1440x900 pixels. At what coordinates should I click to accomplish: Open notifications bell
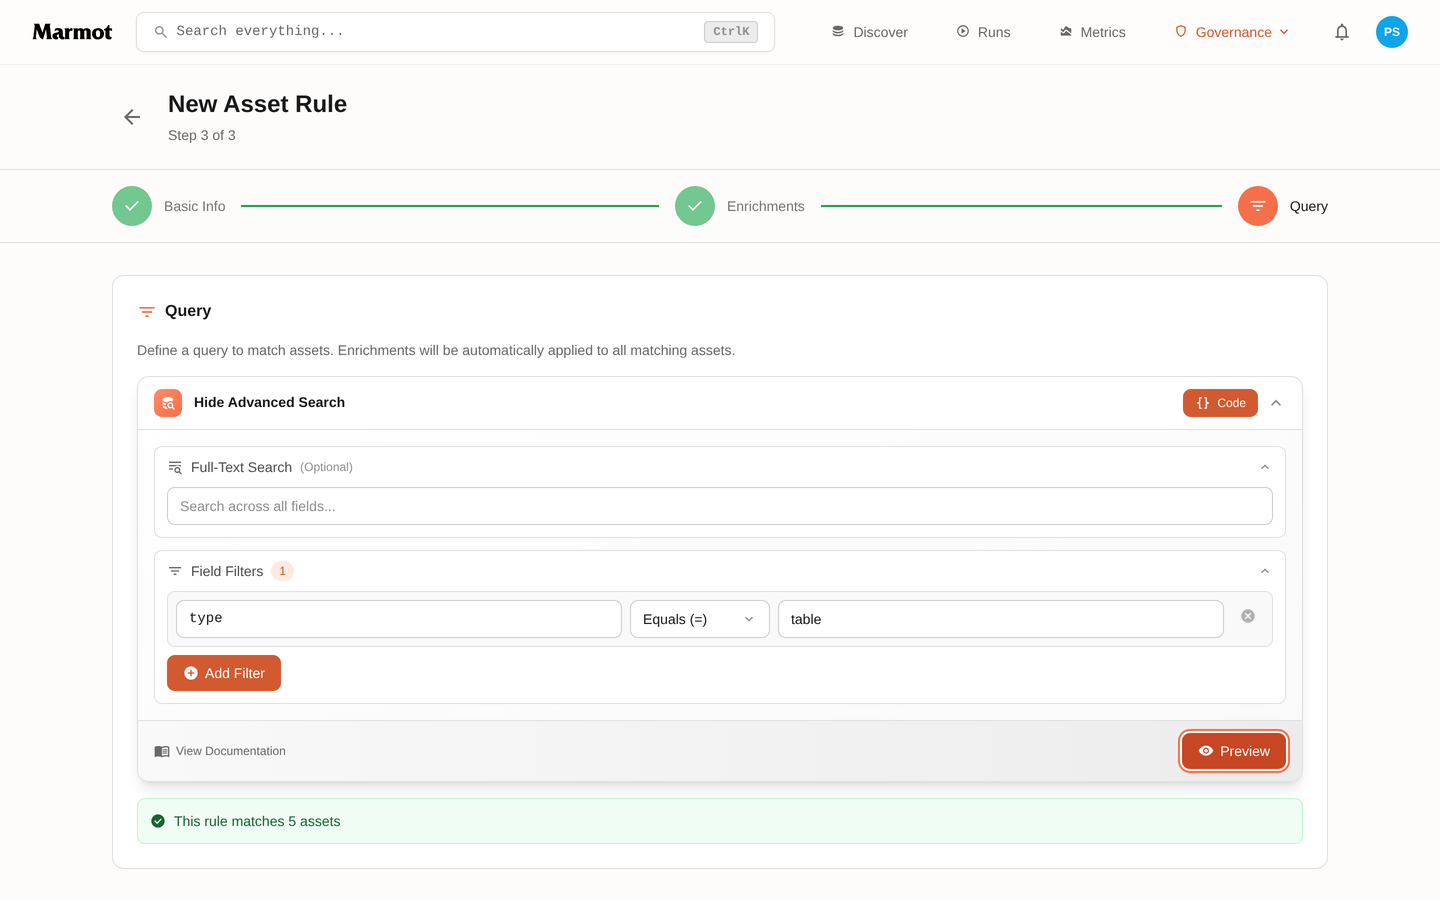click(1342, 32)
